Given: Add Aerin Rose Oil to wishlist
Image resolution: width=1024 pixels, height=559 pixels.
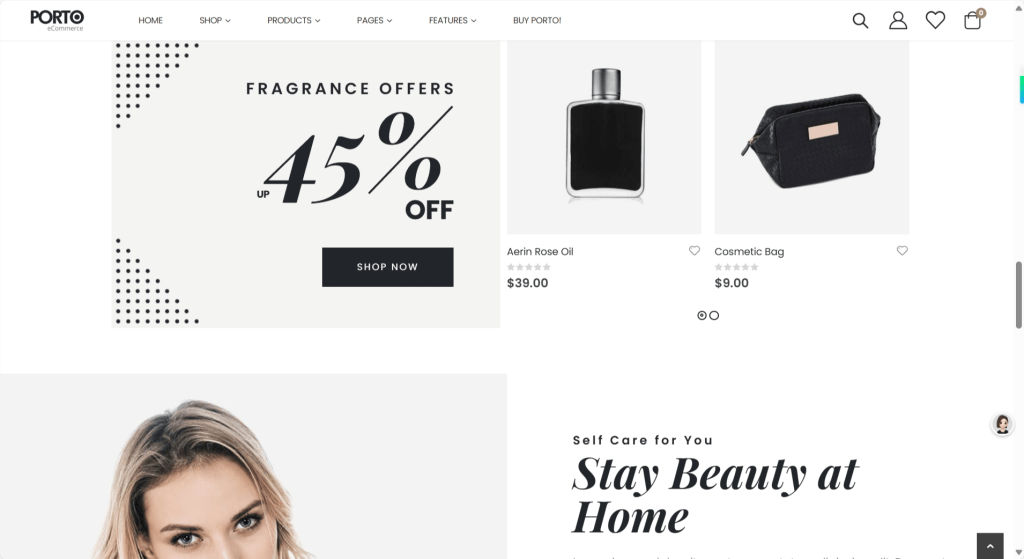Looking at the screenshot, I should tap(694, 251).
